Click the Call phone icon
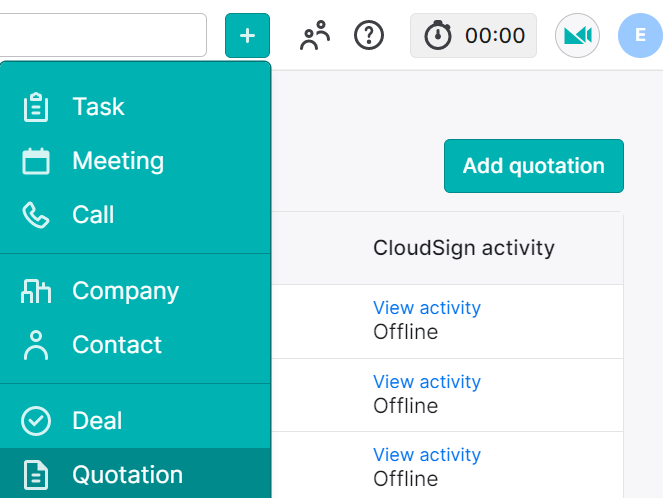 coord(36,215)
